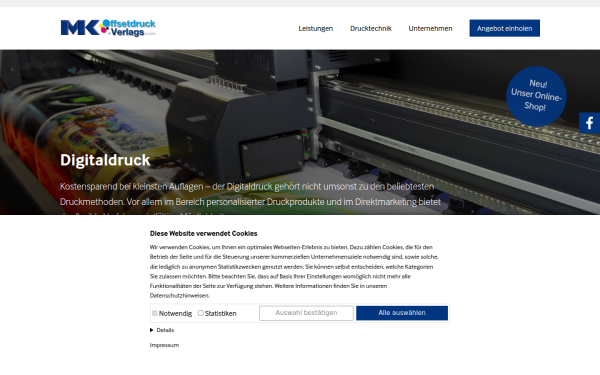Toggle the Notwendig checkbox
Image resolution: width=600 pixels, height=375 pixels.
coord(155,313)
